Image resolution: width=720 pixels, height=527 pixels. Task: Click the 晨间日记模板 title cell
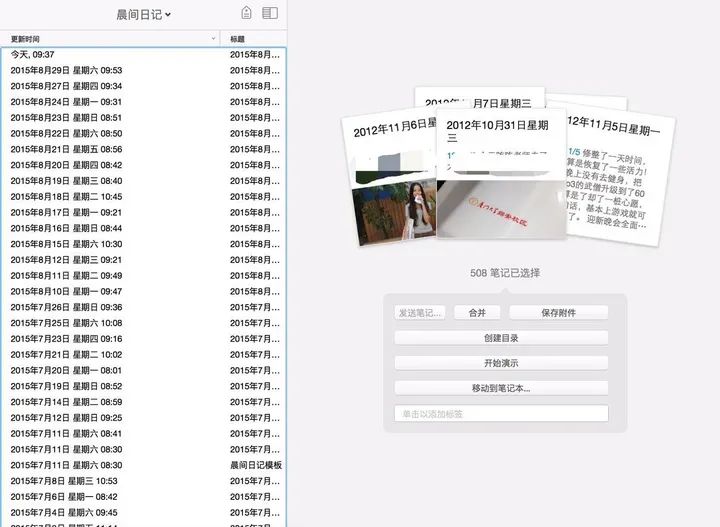pos(256,465)
